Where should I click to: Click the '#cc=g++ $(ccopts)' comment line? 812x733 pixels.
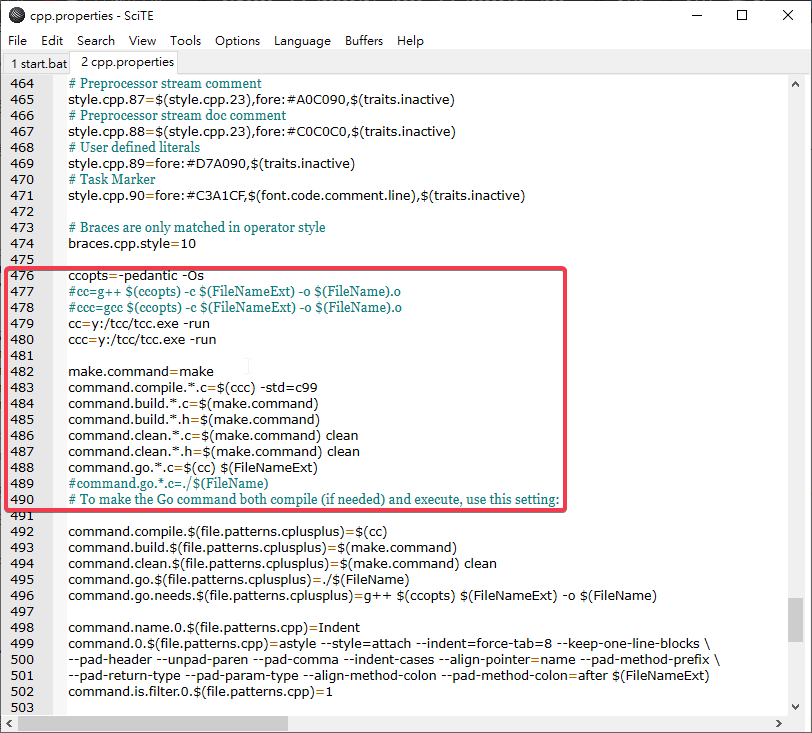click(235, 292)
